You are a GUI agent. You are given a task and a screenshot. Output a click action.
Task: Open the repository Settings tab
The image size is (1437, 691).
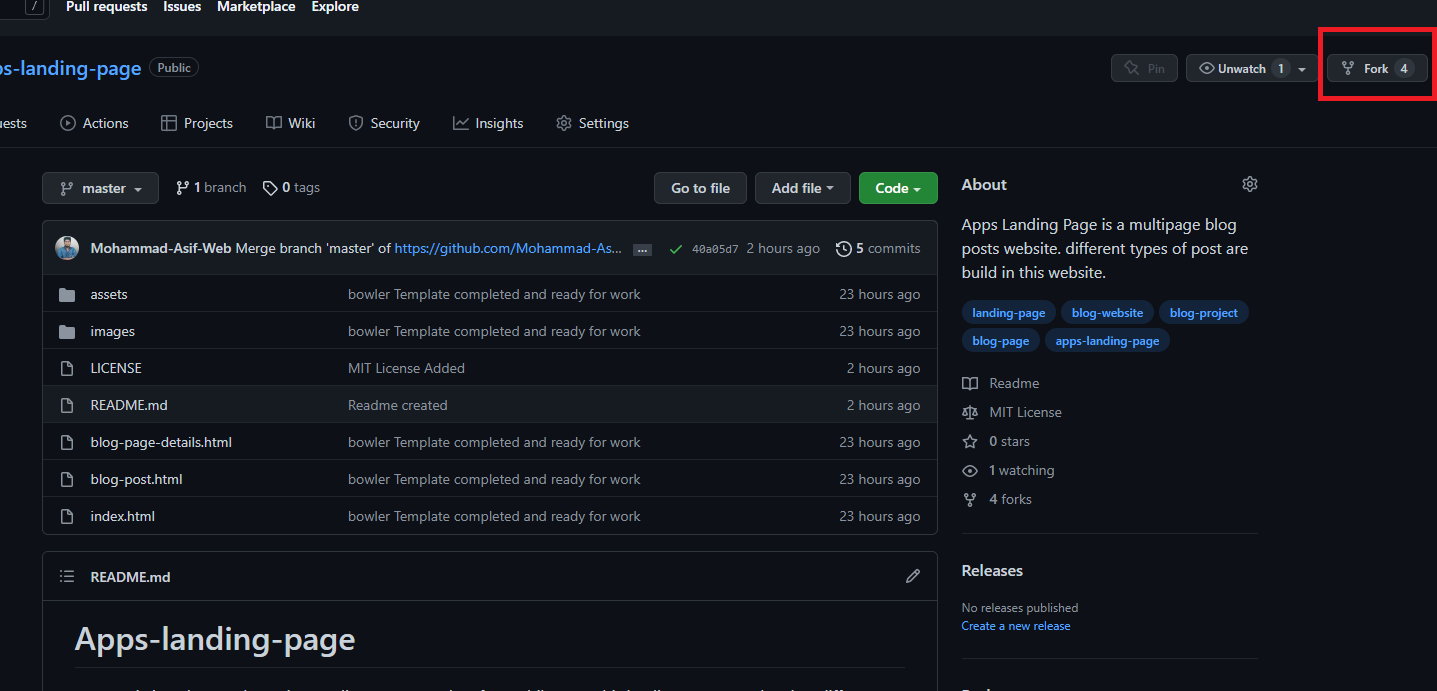tap(592, 123)
